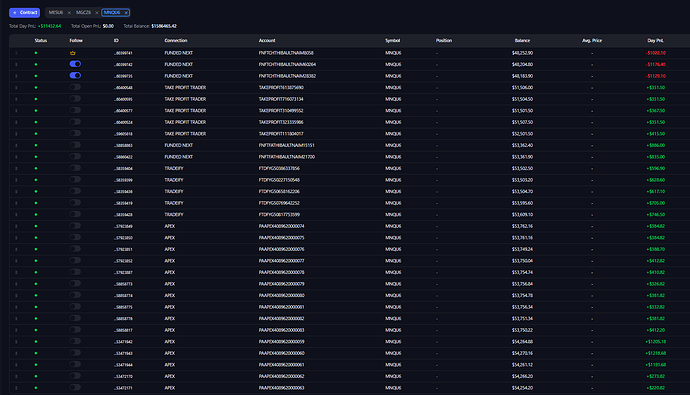Sort by the ID column header
The height and width of the screenshot is (395, 690).
pos(116,40)
